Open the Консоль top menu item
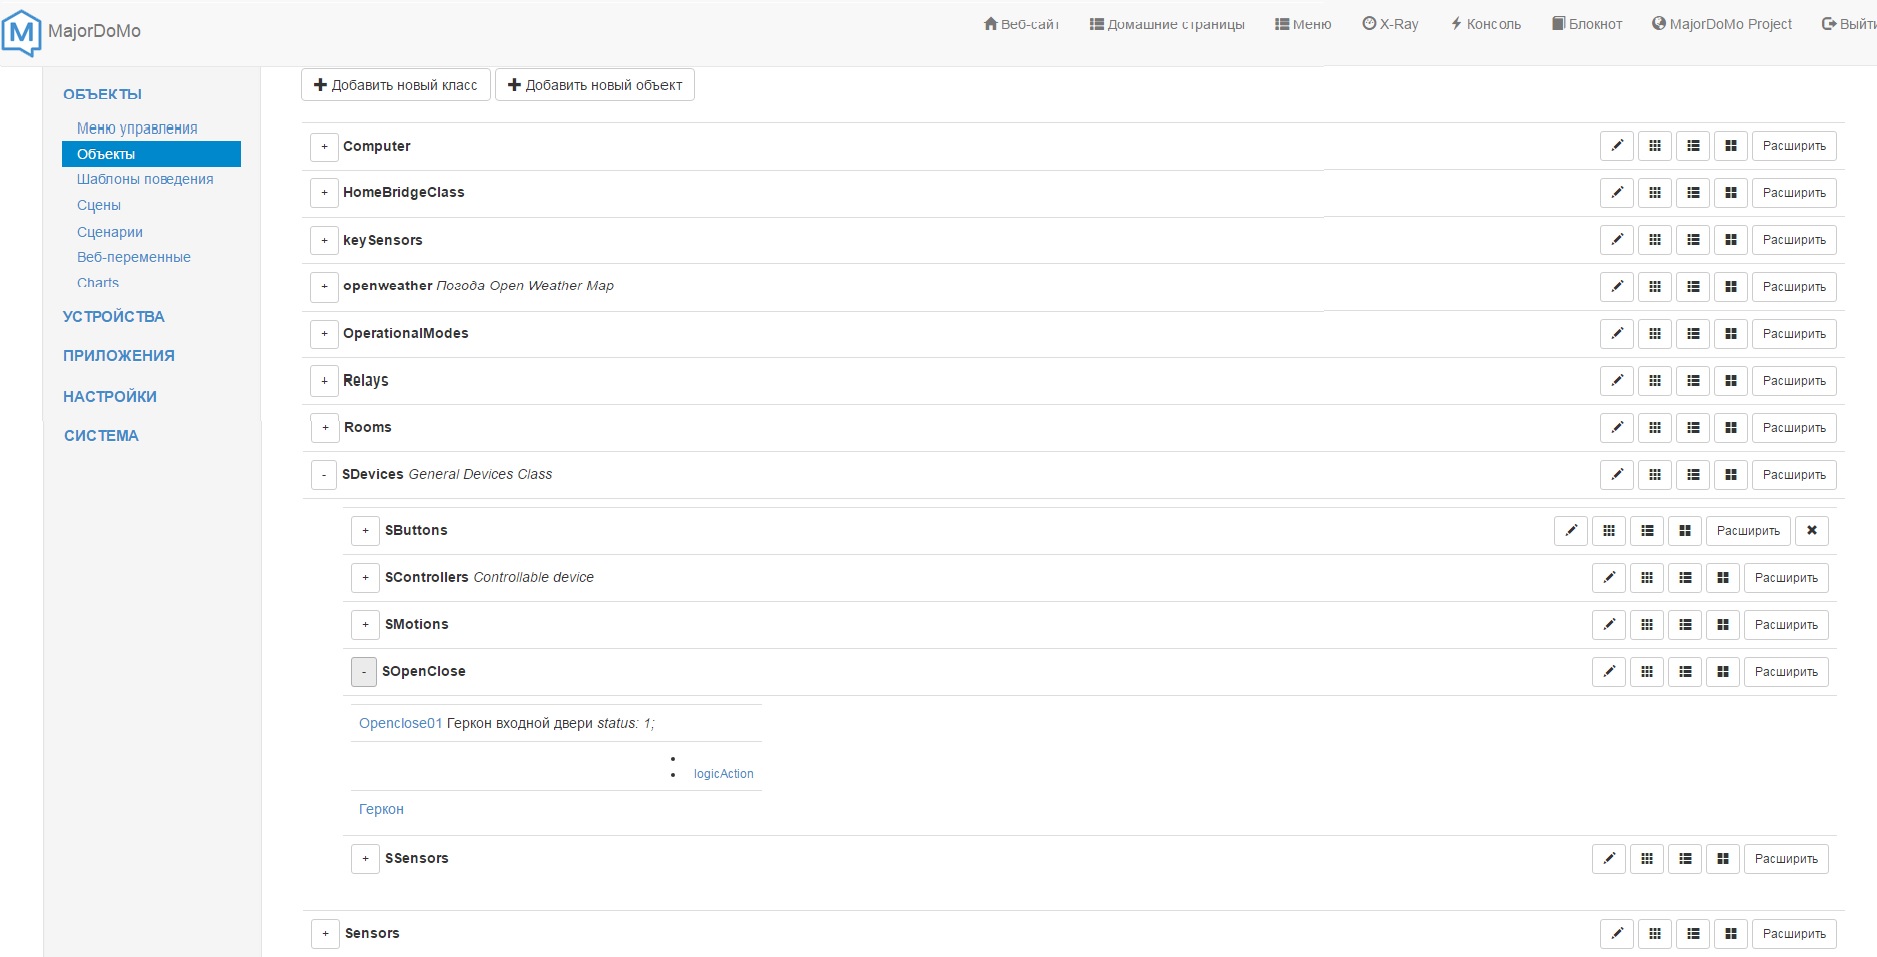This screenshot has height=957, width=1877. click(1486, 24)
